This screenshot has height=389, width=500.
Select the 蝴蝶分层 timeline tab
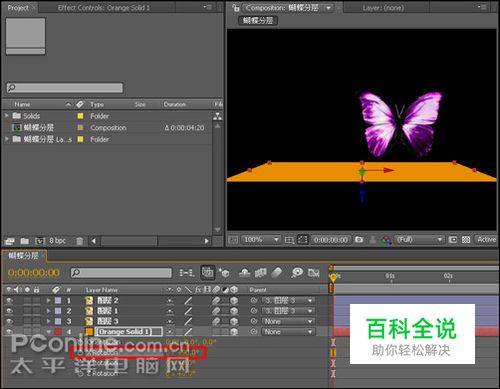[23, 256]
